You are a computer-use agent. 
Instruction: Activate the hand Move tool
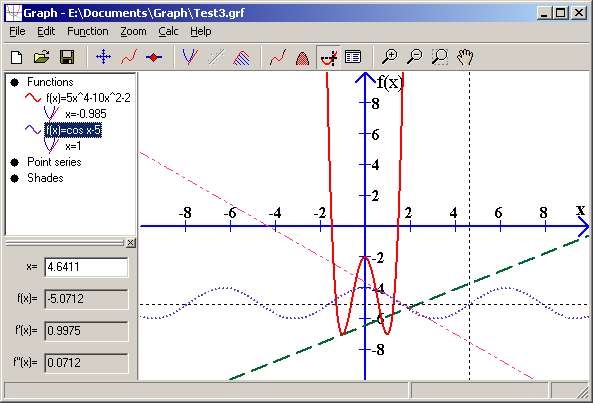[x=465, y=57]
